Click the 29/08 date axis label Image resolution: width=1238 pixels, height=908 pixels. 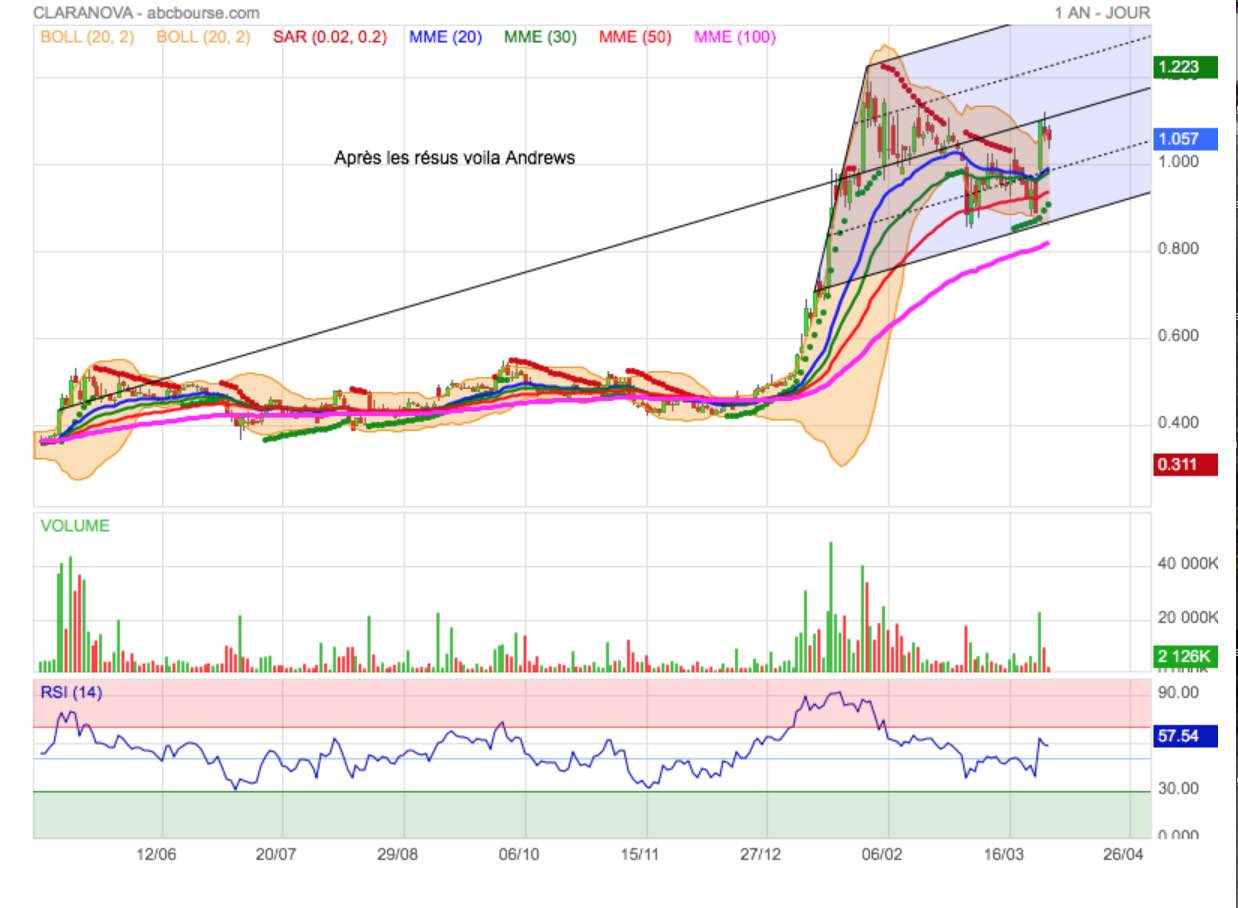397,855
